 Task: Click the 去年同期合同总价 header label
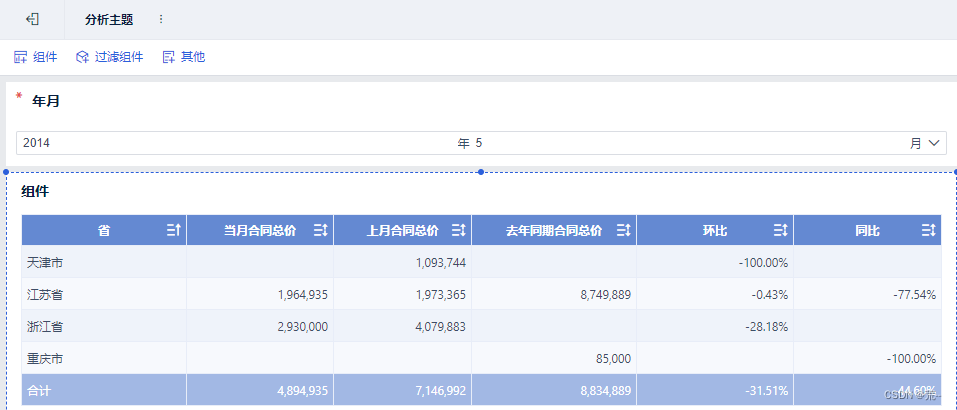554,231
